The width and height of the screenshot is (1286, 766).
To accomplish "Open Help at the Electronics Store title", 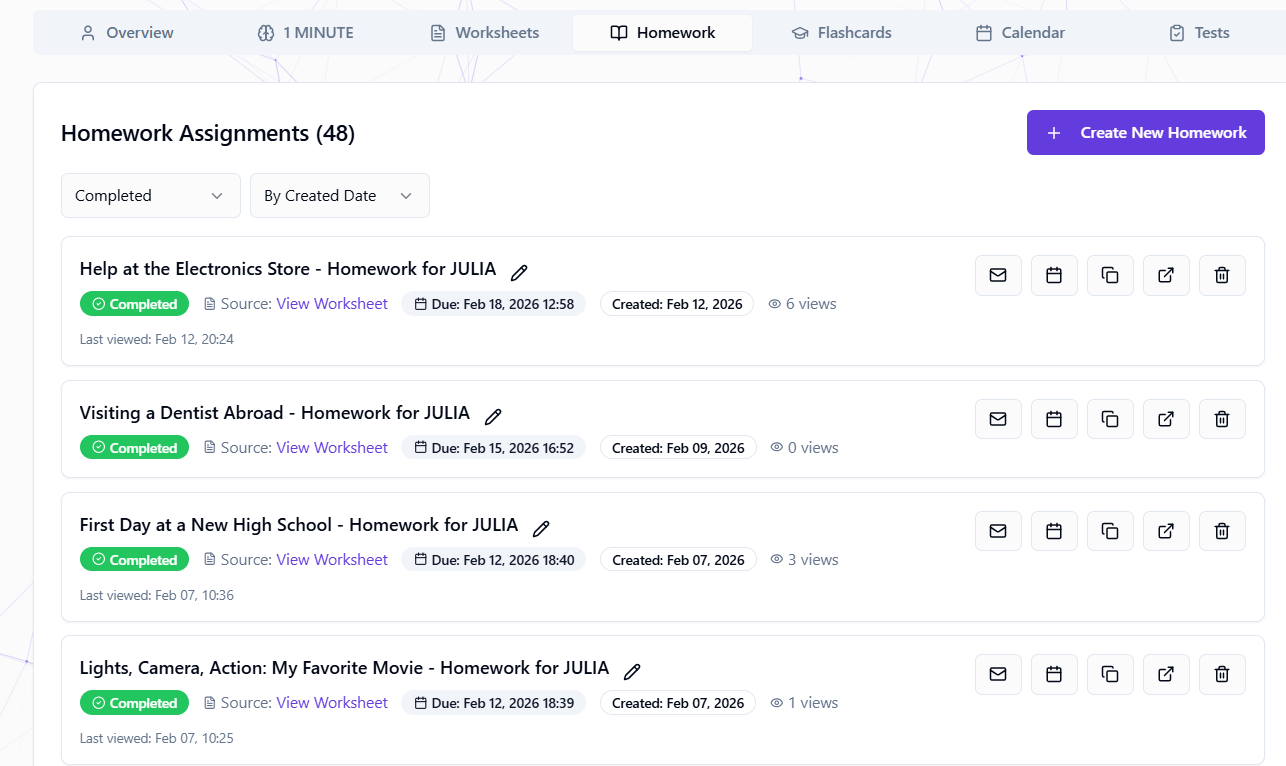I will [288, 269].
